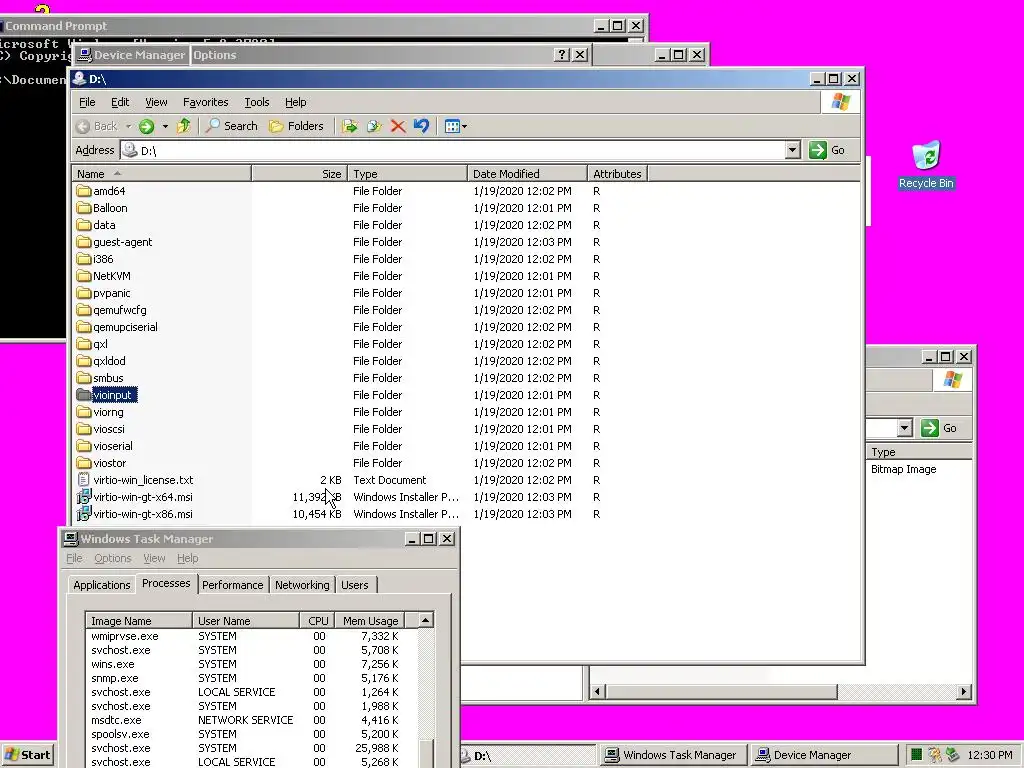Image resolution: width=1024 pixels, height=768 pixels.
Task: Select the wmiprvse.exe process row
Action: click(251, 635)
